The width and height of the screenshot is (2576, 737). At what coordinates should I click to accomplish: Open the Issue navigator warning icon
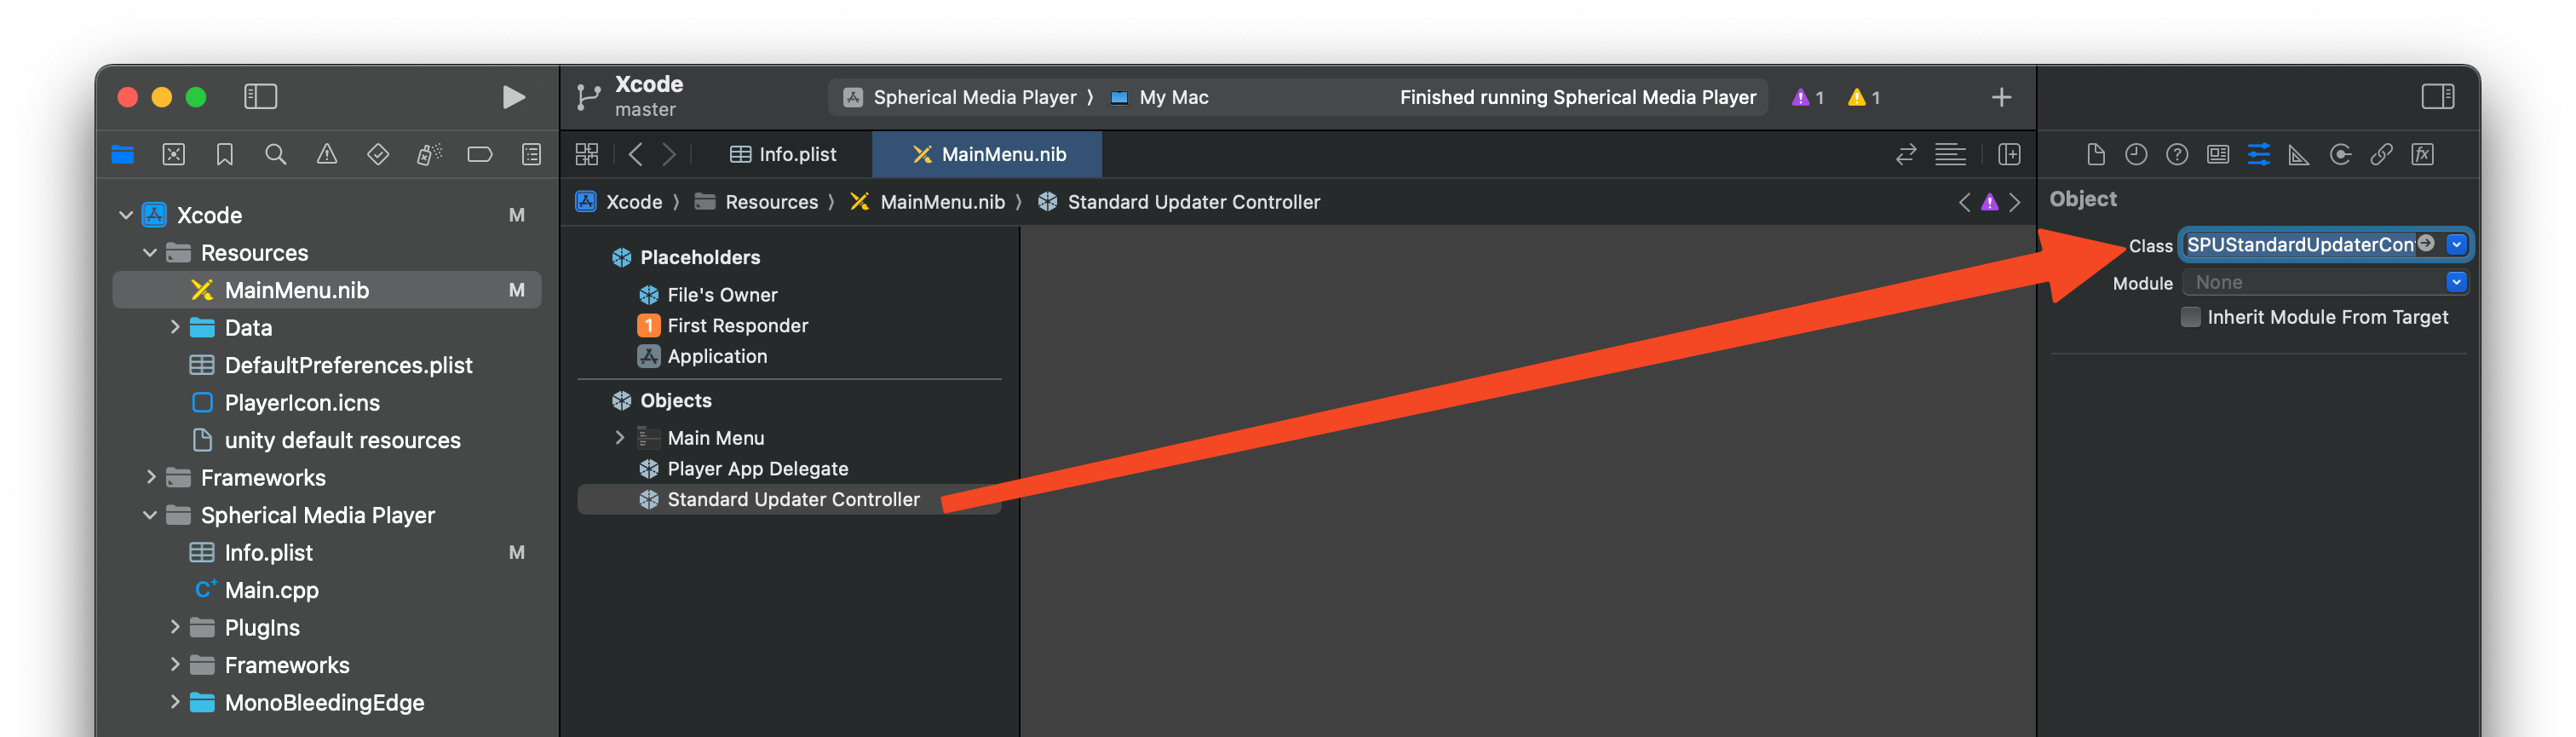pos(327,155)
